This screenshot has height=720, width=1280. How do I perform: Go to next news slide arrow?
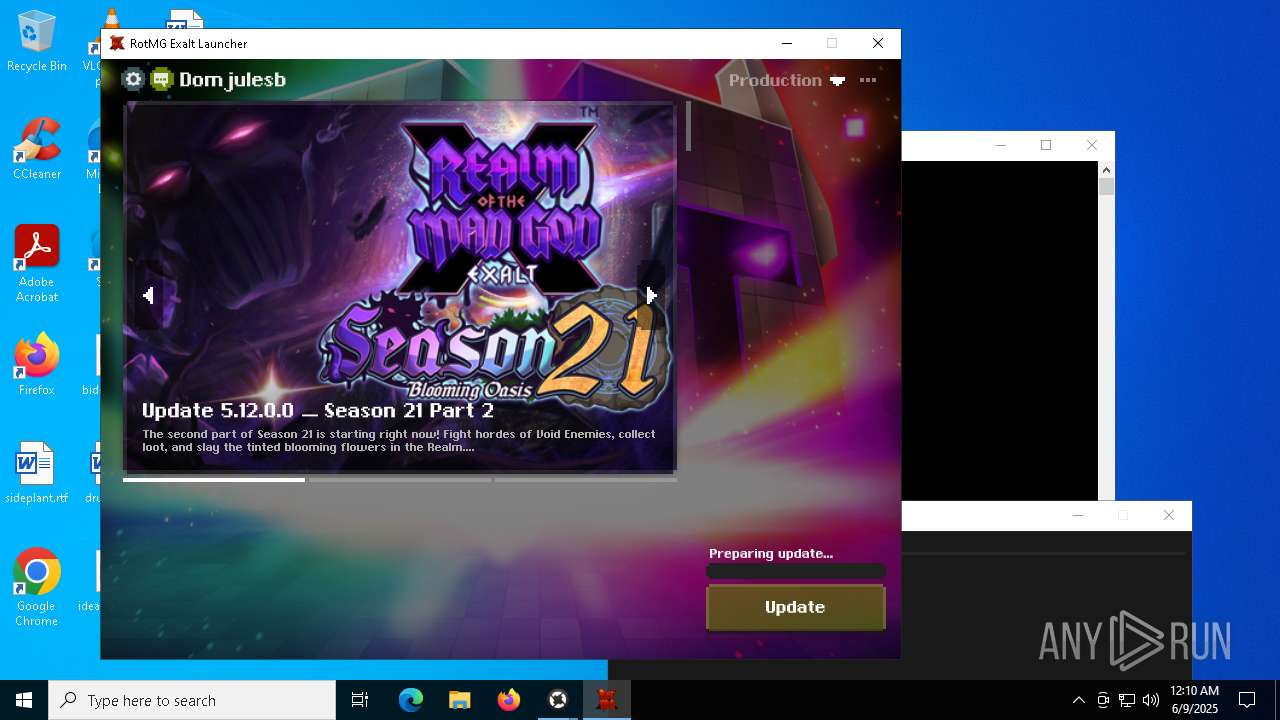pyautogui.click(x=651, y=295)
